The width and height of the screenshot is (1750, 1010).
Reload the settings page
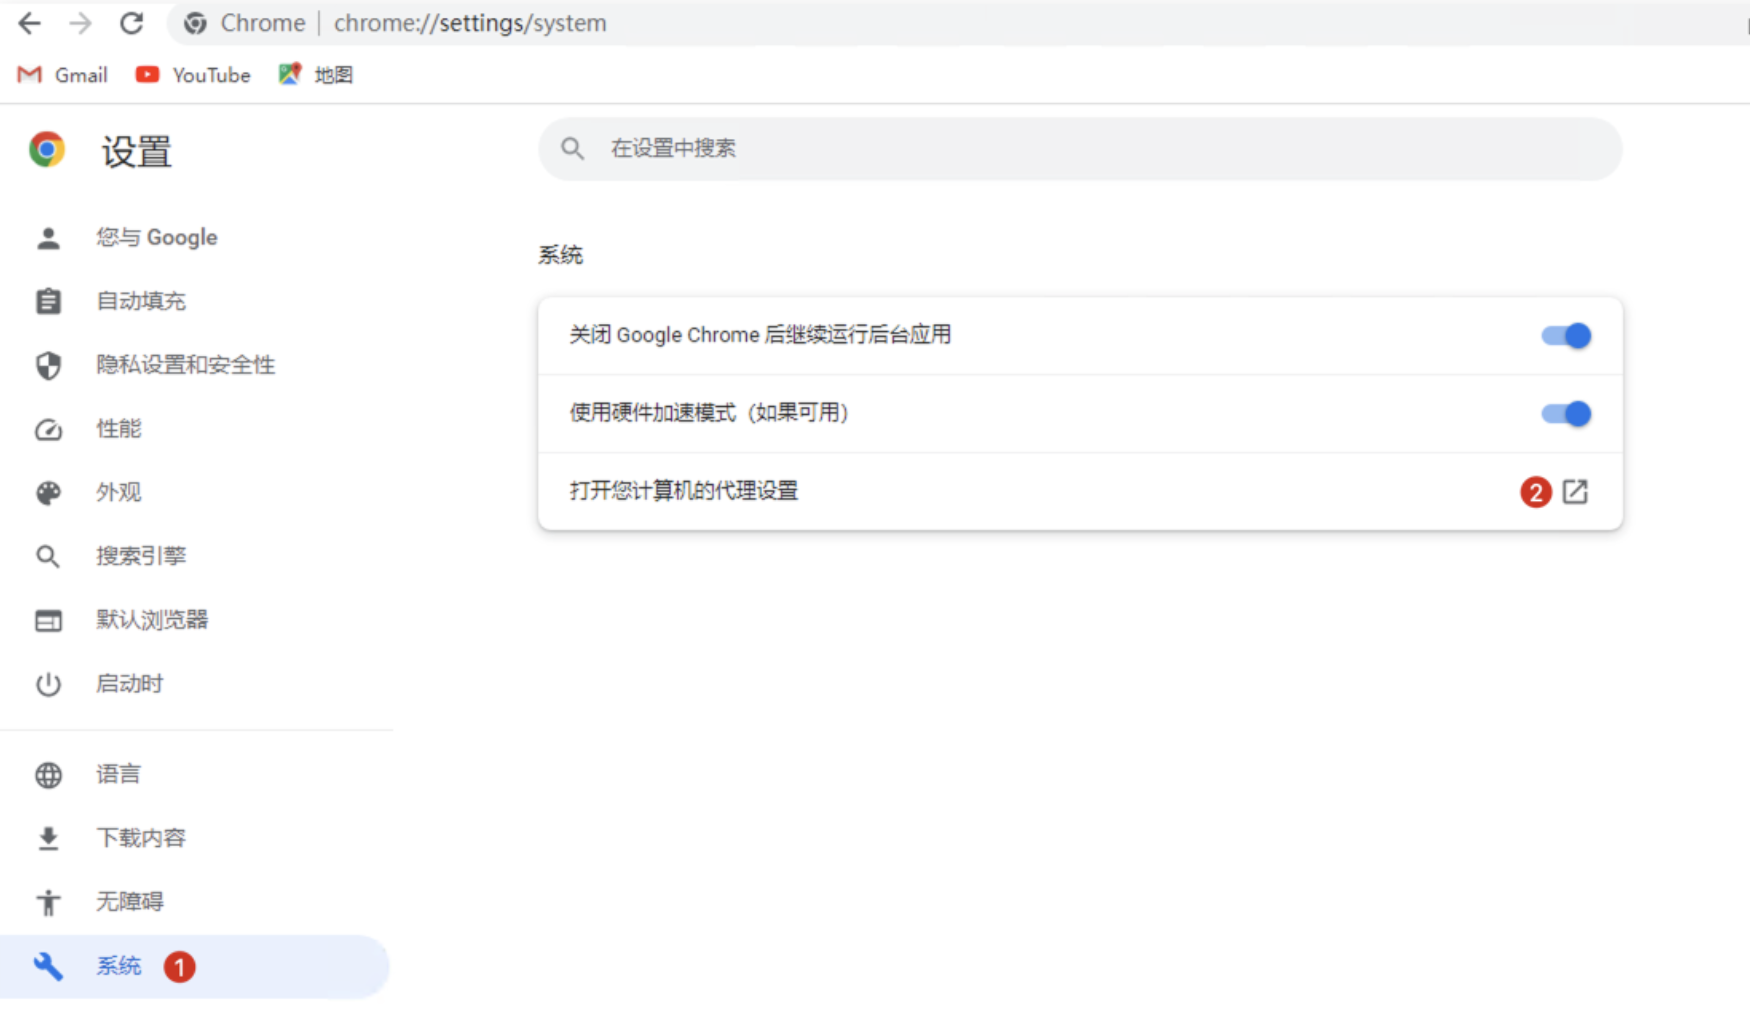pos(131,23)
